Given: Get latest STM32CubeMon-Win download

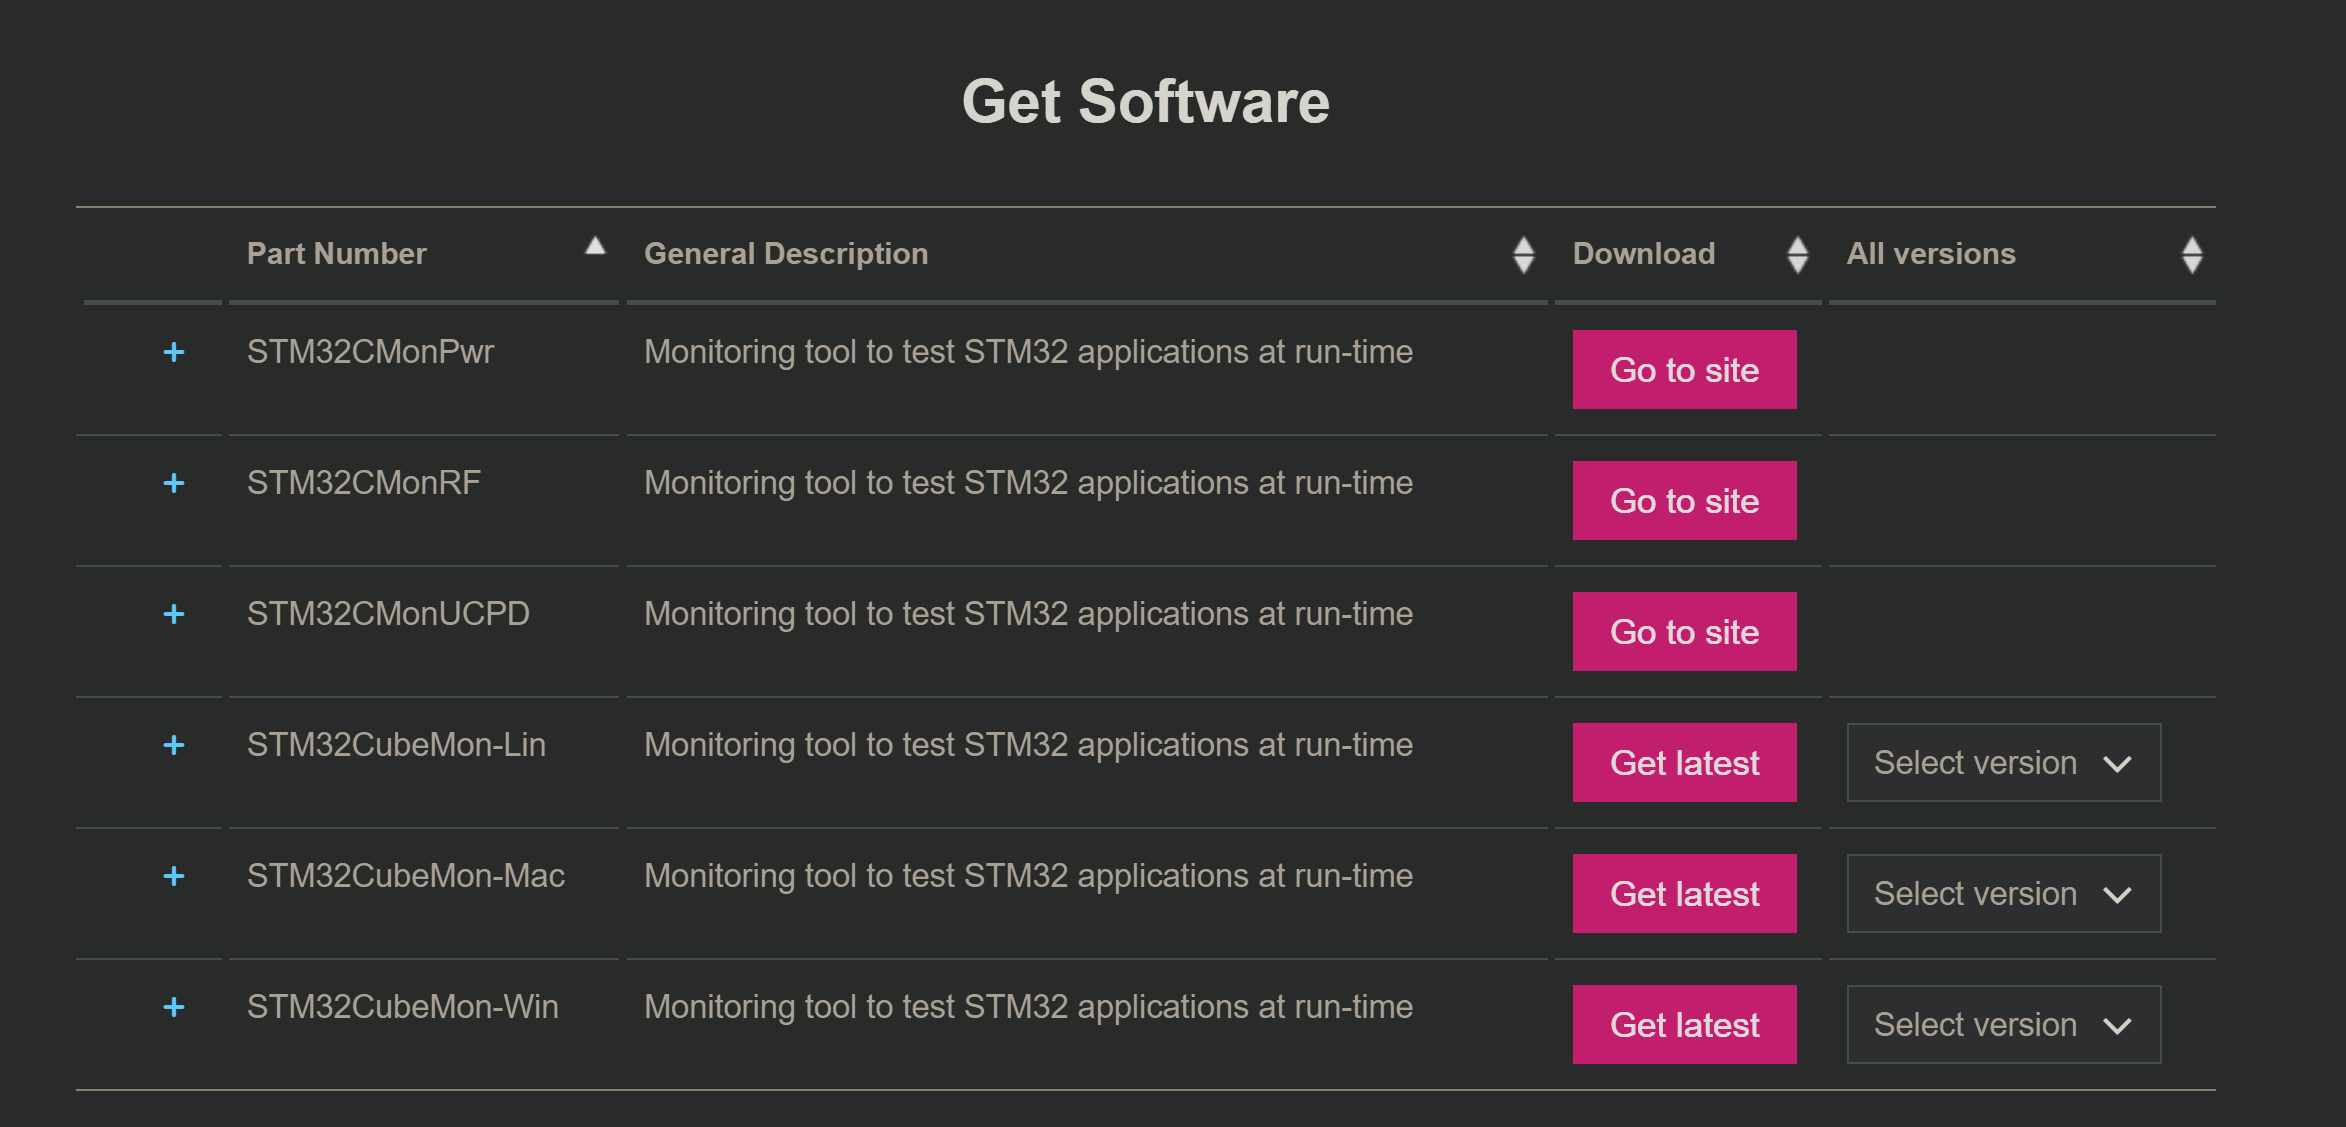Looking at the screenshot, I should pyautogui.click(x=1684, y=1025).
